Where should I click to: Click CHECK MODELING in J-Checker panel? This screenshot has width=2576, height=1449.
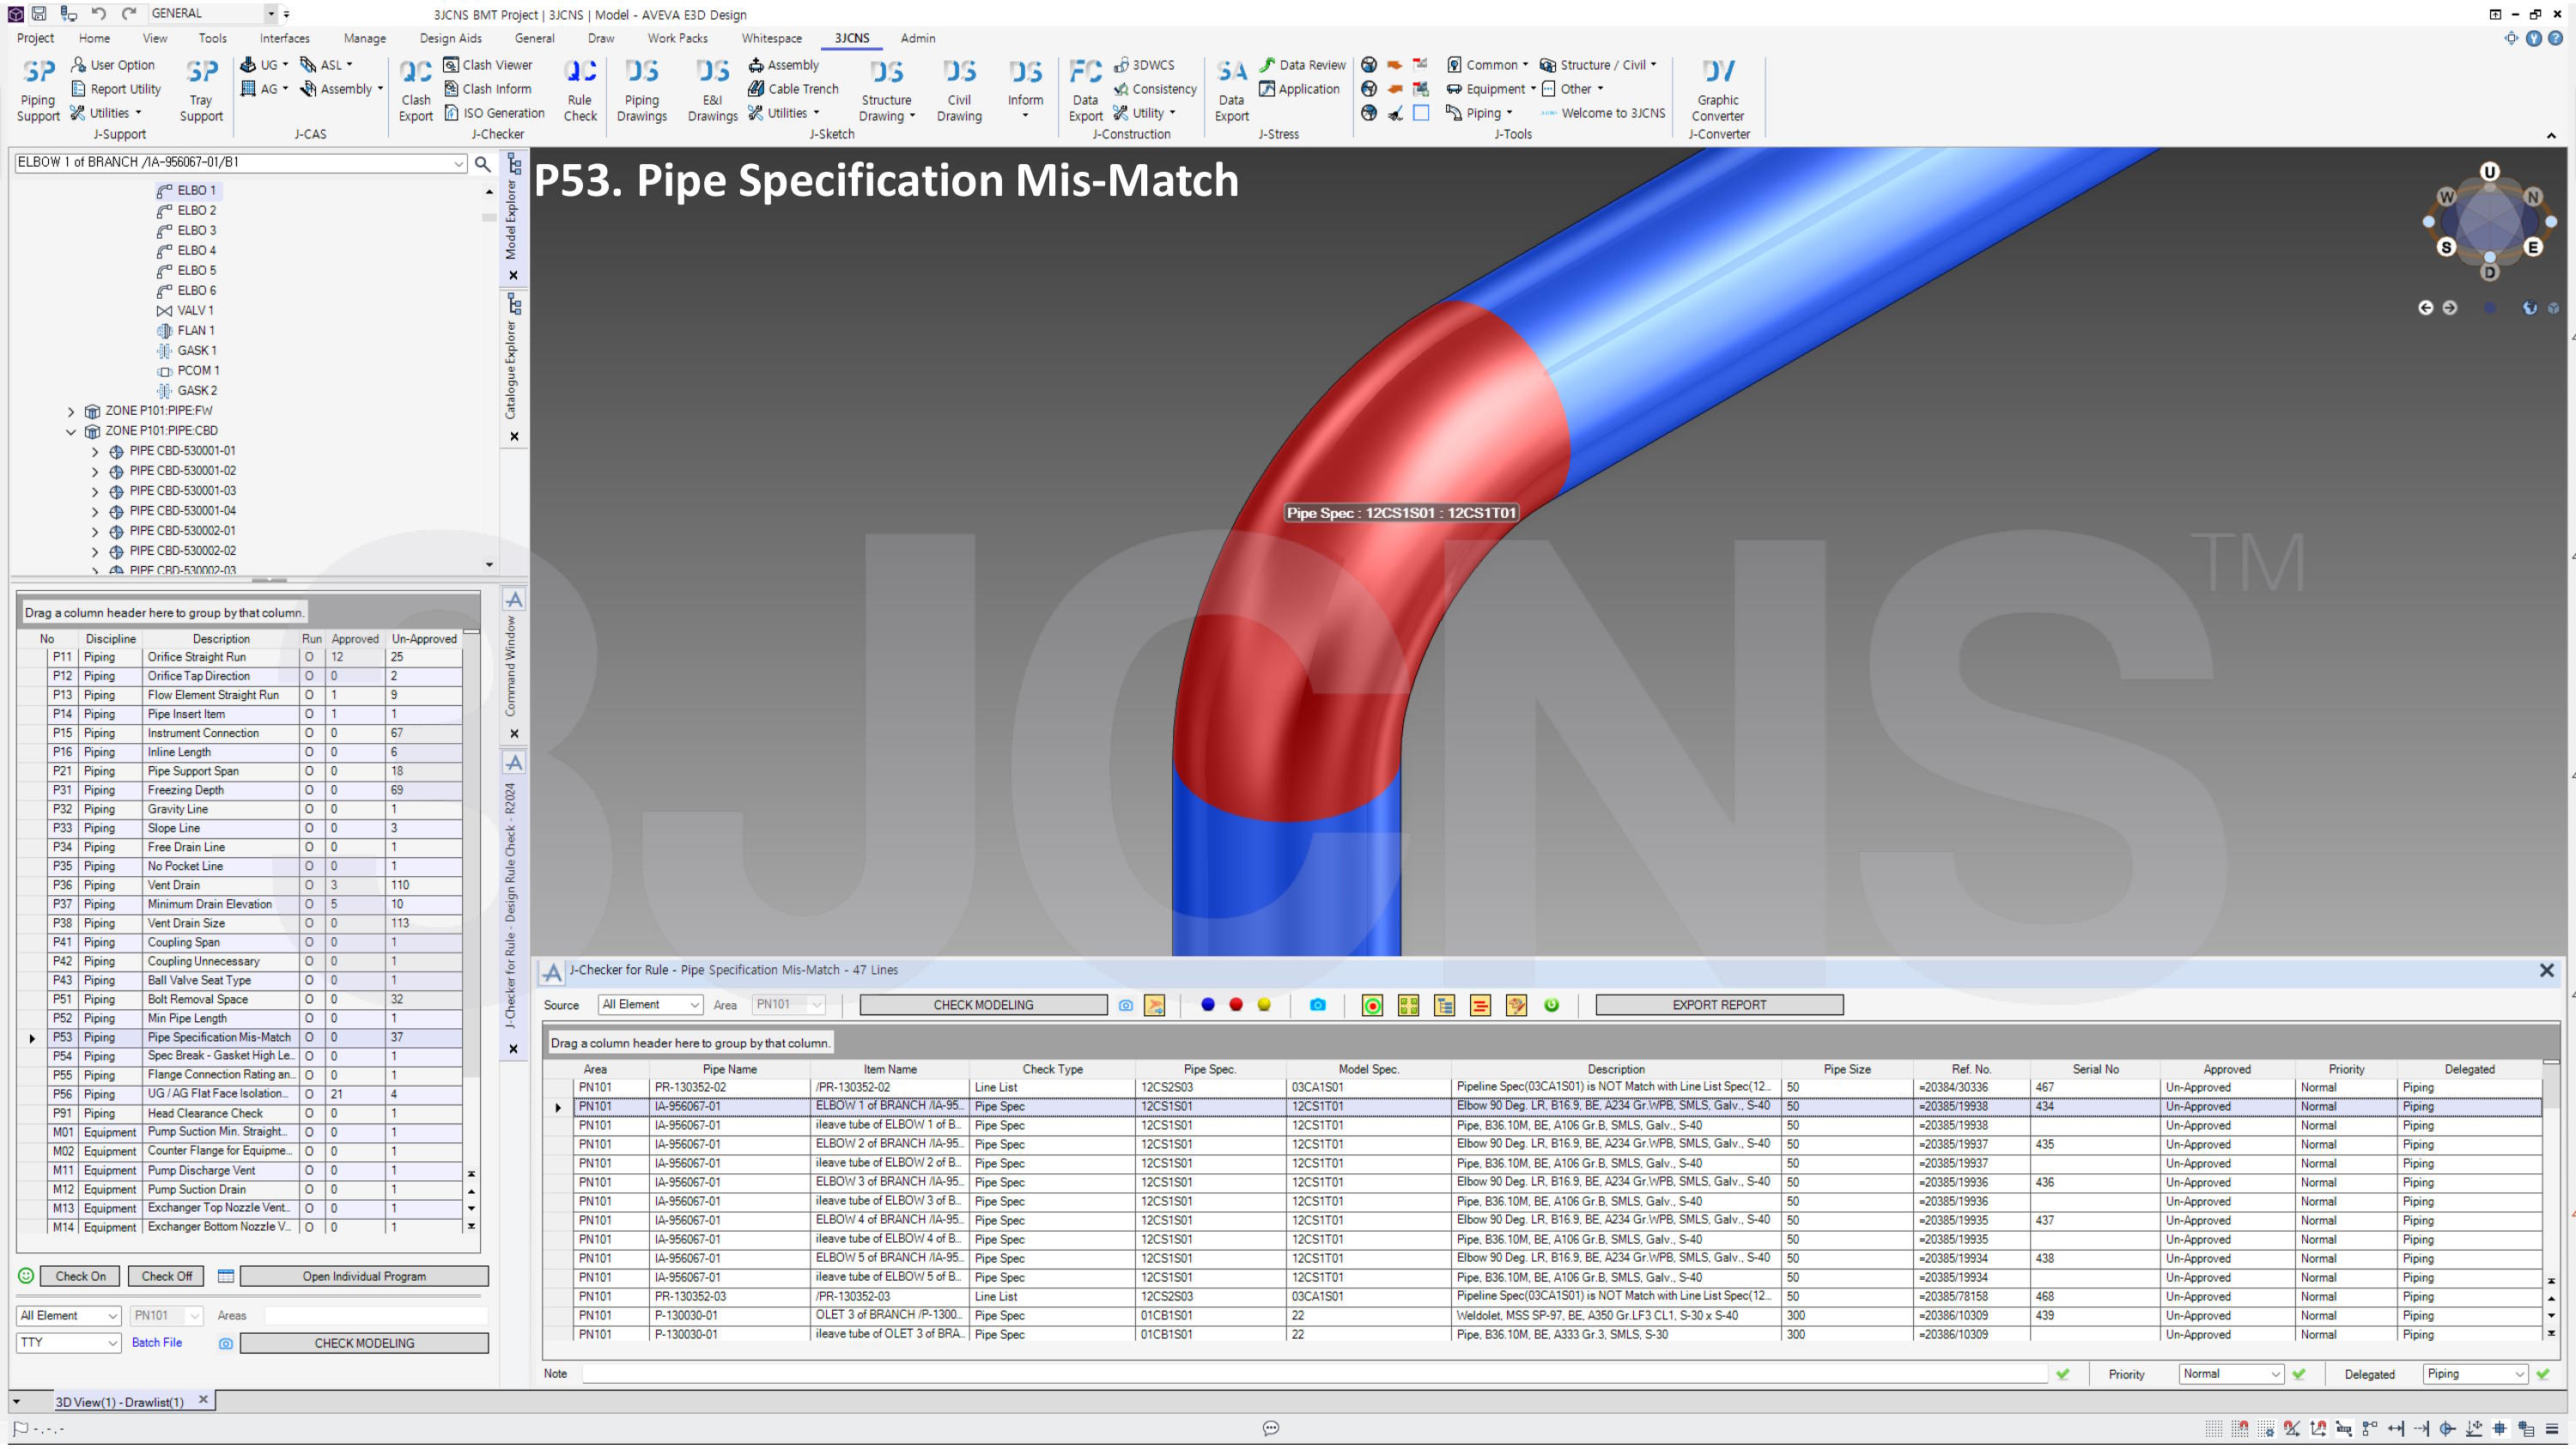pyautogui.click(x=983, y=1005)
